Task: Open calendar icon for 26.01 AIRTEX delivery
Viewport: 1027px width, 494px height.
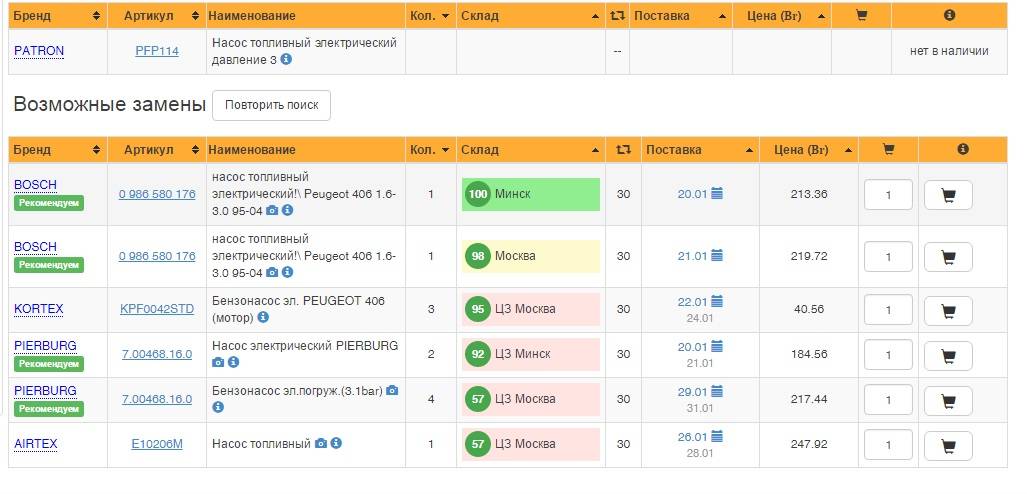Action: 717,437
